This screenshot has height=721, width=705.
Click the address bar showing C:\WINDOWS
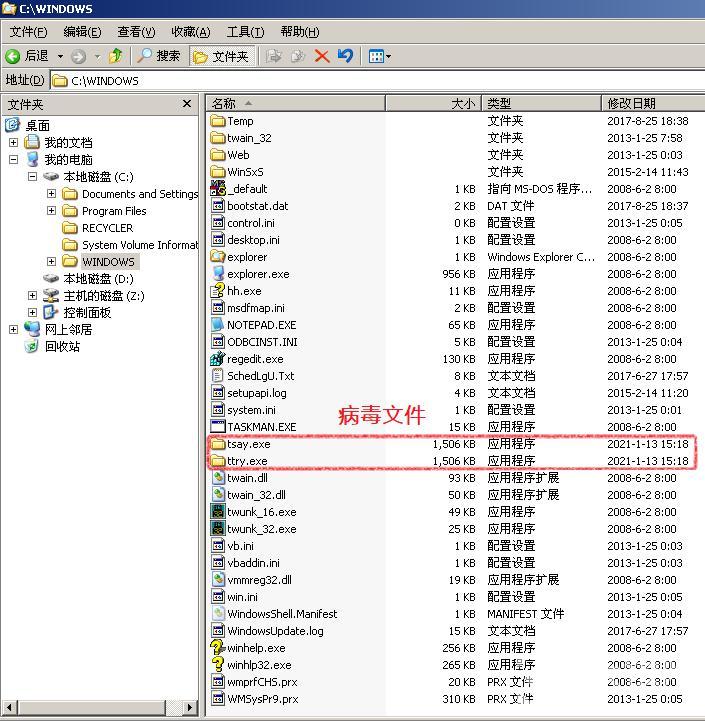click(377, 81)
